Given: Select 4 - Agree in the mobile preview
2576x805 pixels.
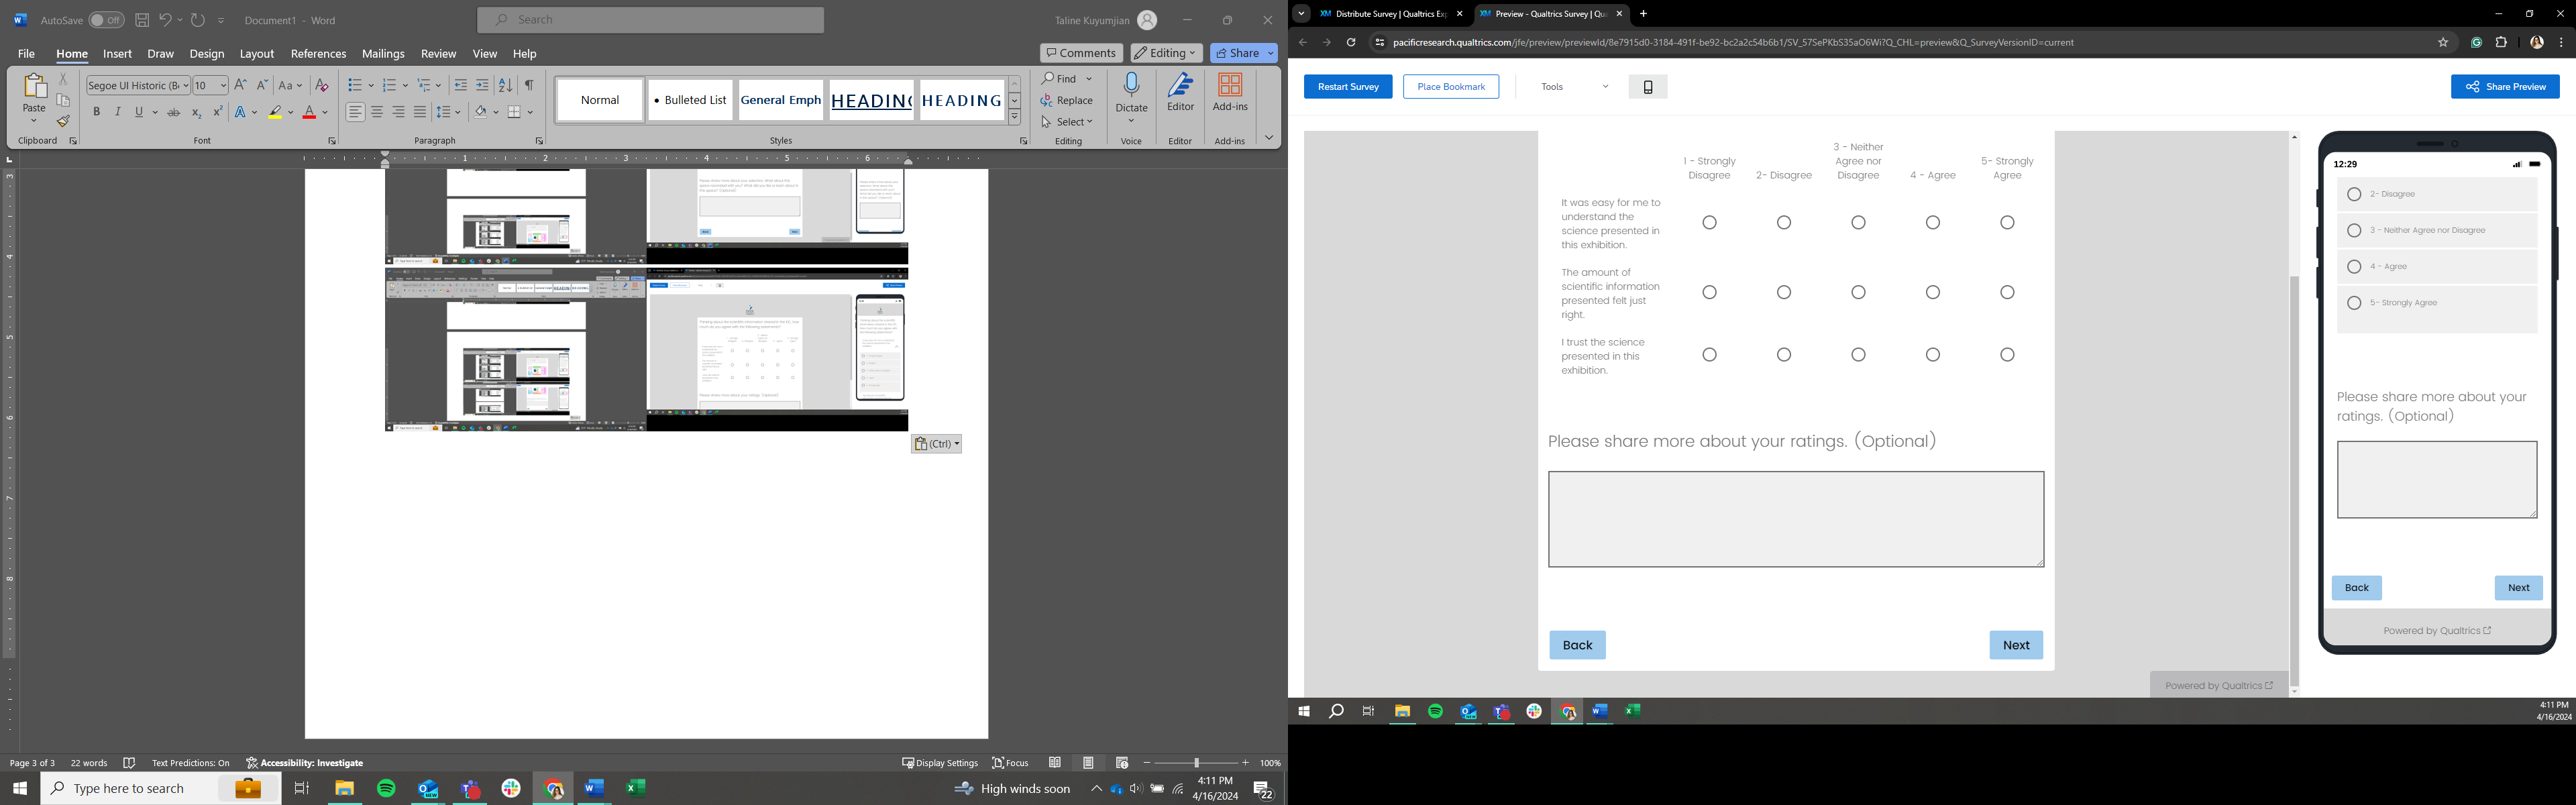Looking at the screenshot, I should 2353,267.
